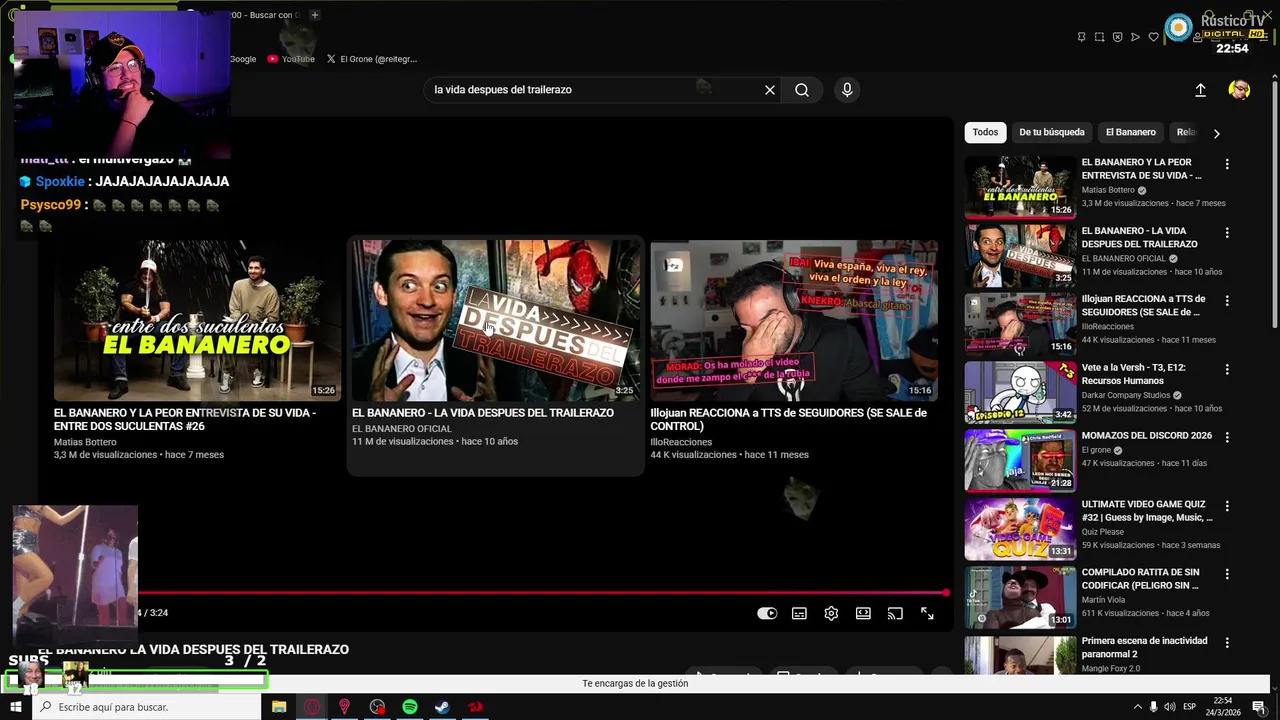The height and width of the screenshot is (720, 1280).
Task: Open Steam from taskbar
Action: coord(442,707)
